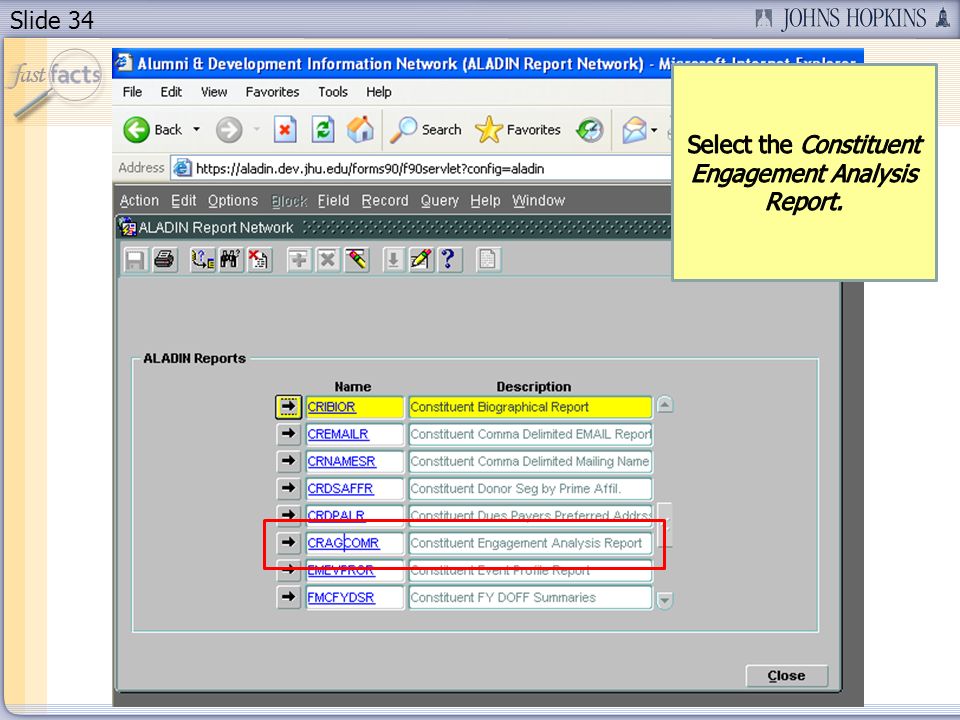Open the View menu

coord(214,92)
